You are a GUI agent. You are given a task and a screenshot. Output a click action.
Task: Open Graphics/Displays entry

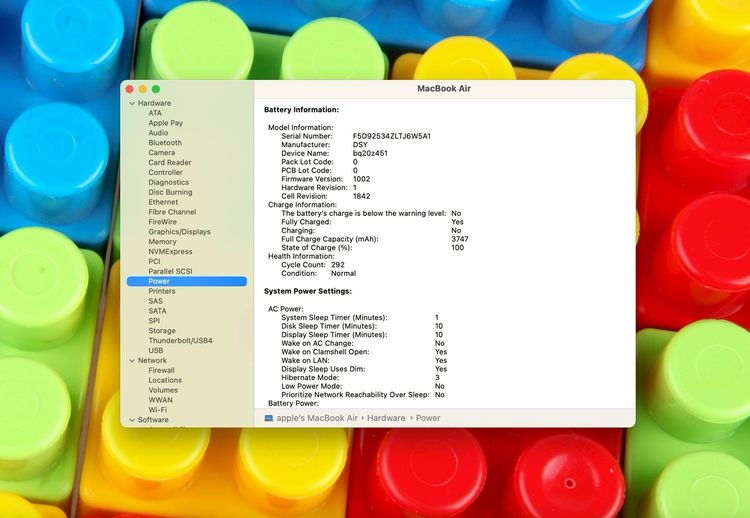[x=179, y=232]
